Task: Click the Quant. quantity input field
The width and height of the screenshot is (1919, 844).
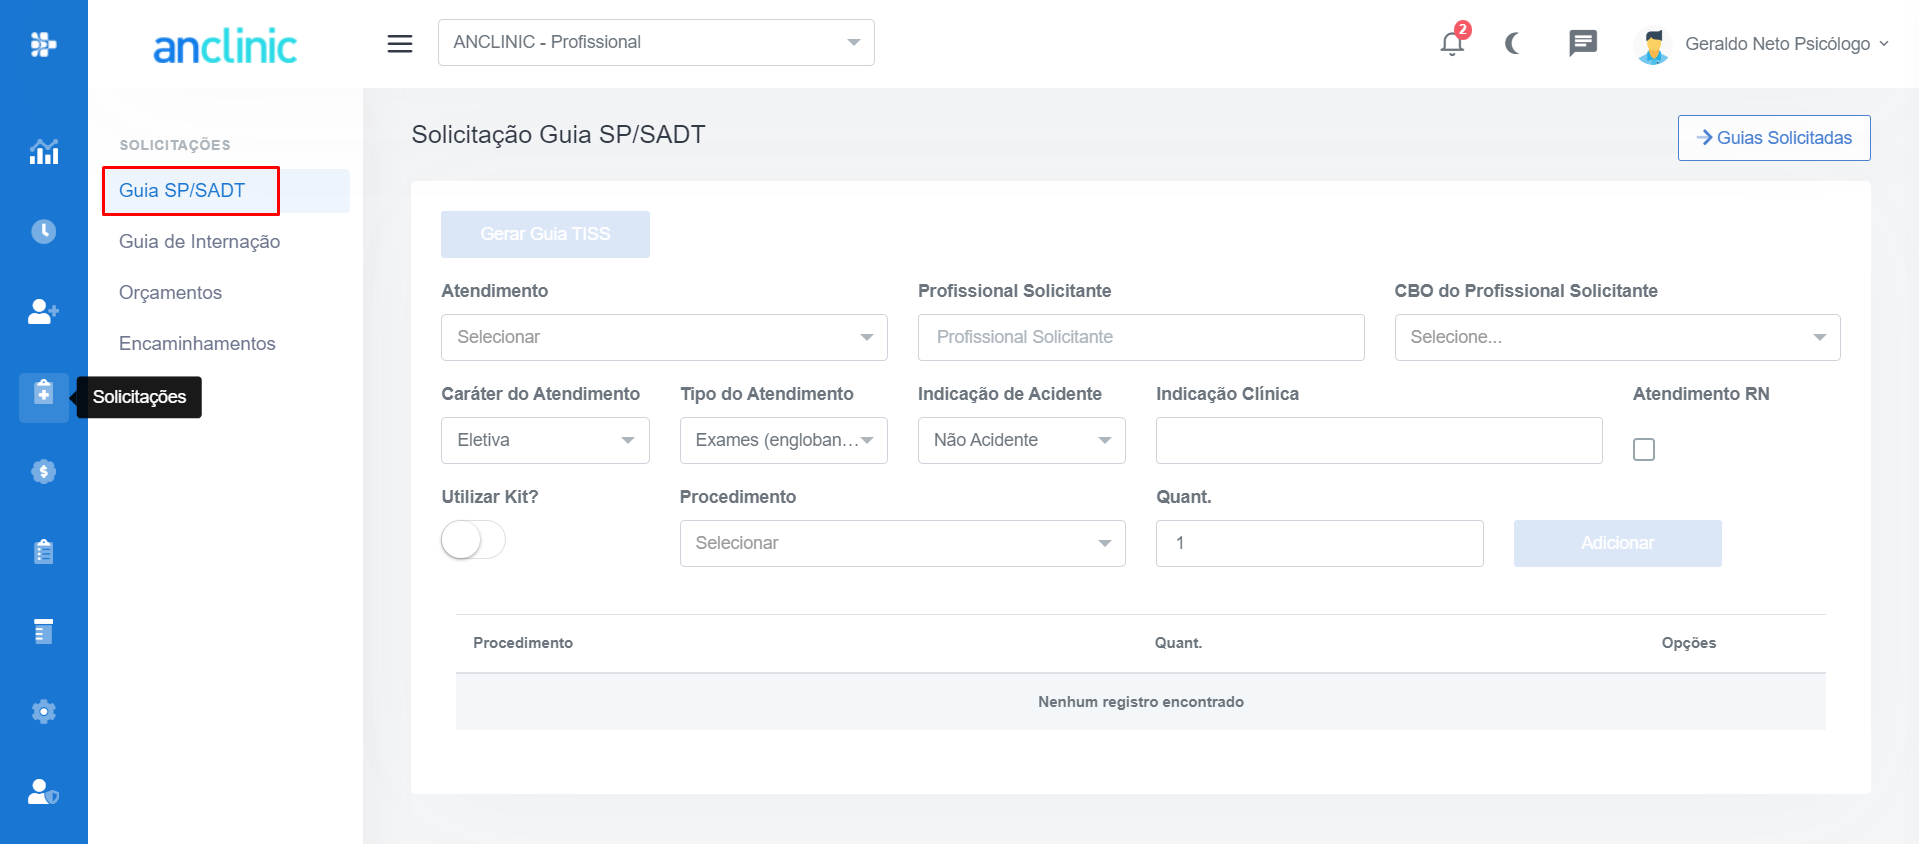Action: pyautogui.click(x=1319, y=544)
